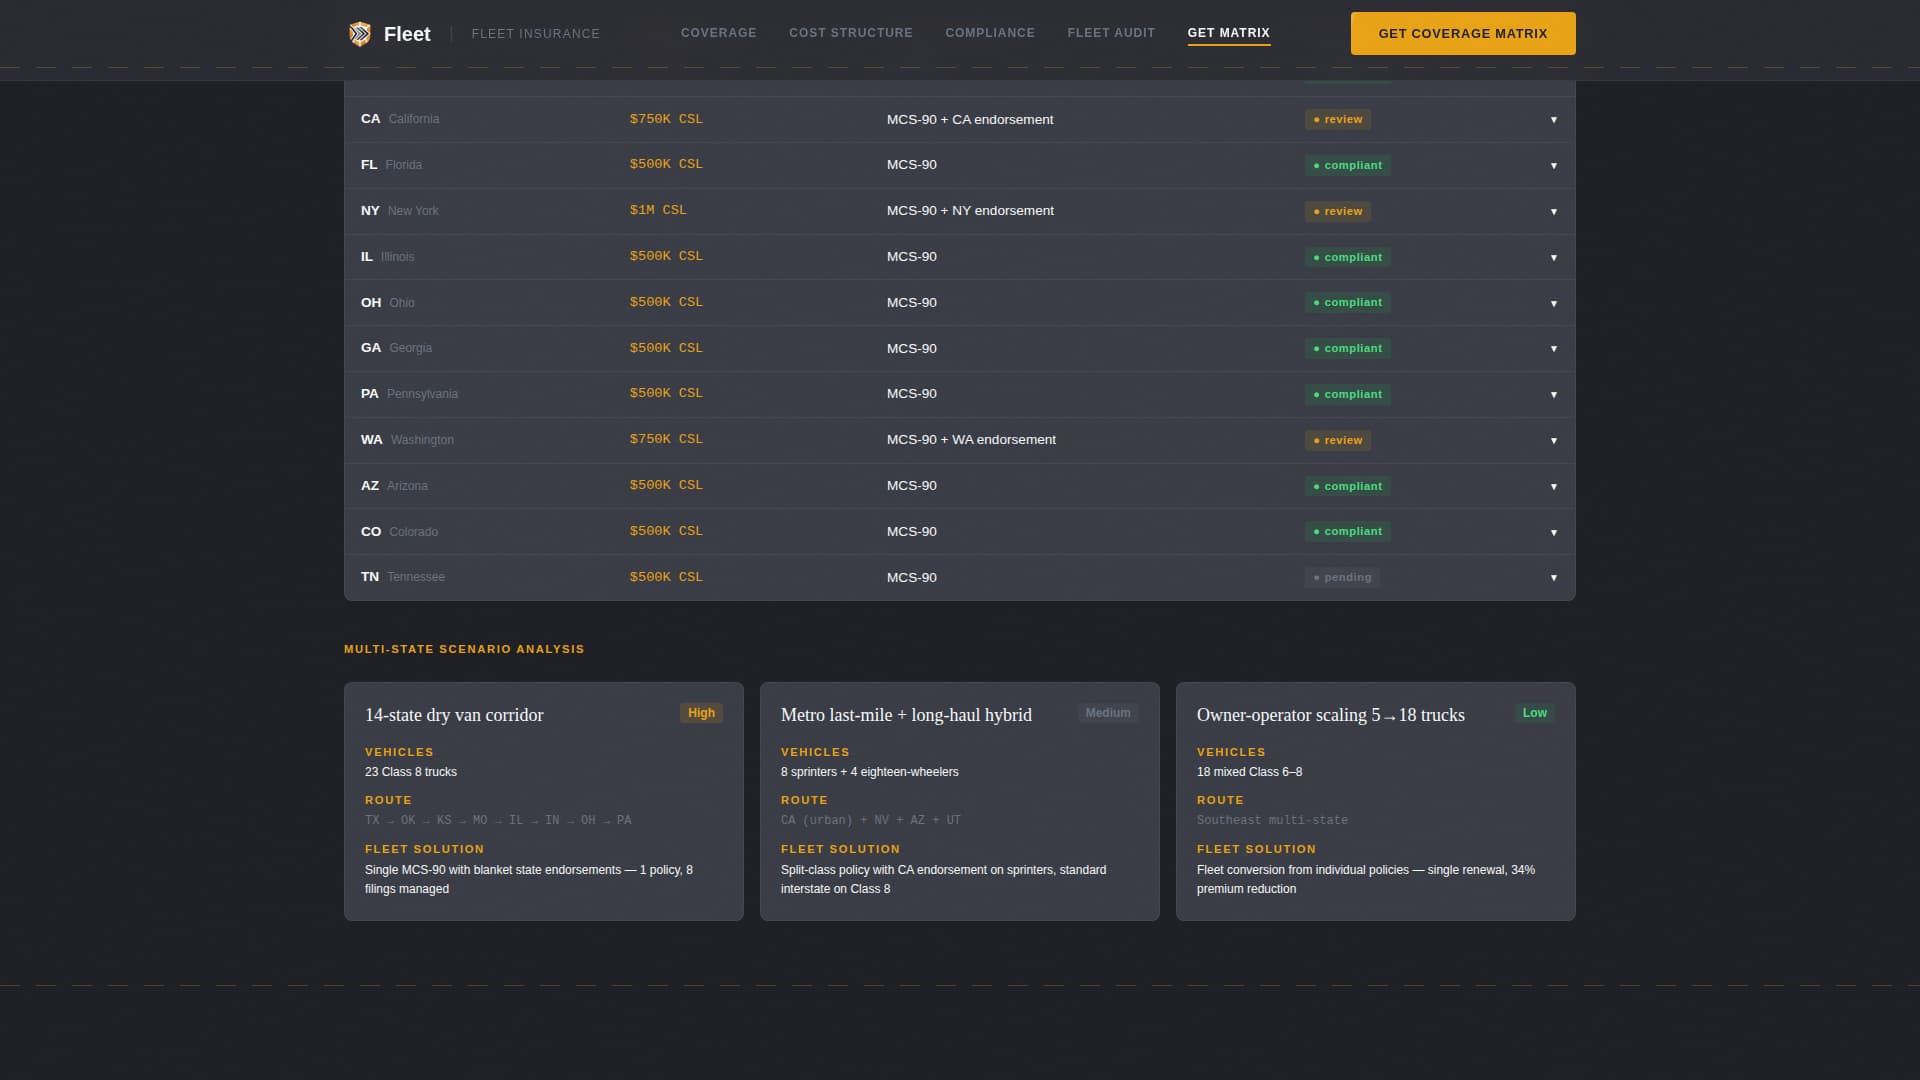Click Colorado's $500K CSL limit
1920x1080 pixels.
666,531
